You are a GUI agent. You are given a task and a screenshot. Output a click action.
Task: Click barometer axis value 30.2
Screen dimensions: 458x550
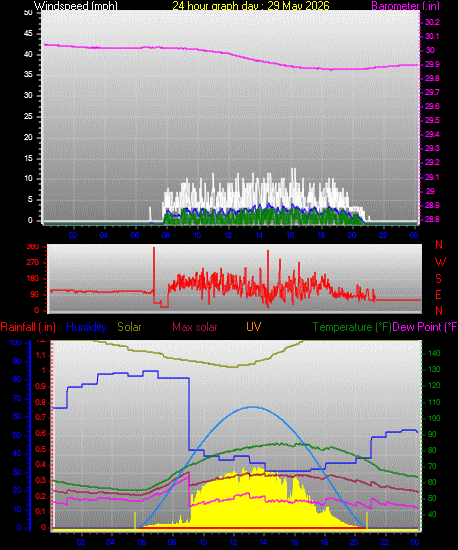pyautogui.click(x=432, y=22)
